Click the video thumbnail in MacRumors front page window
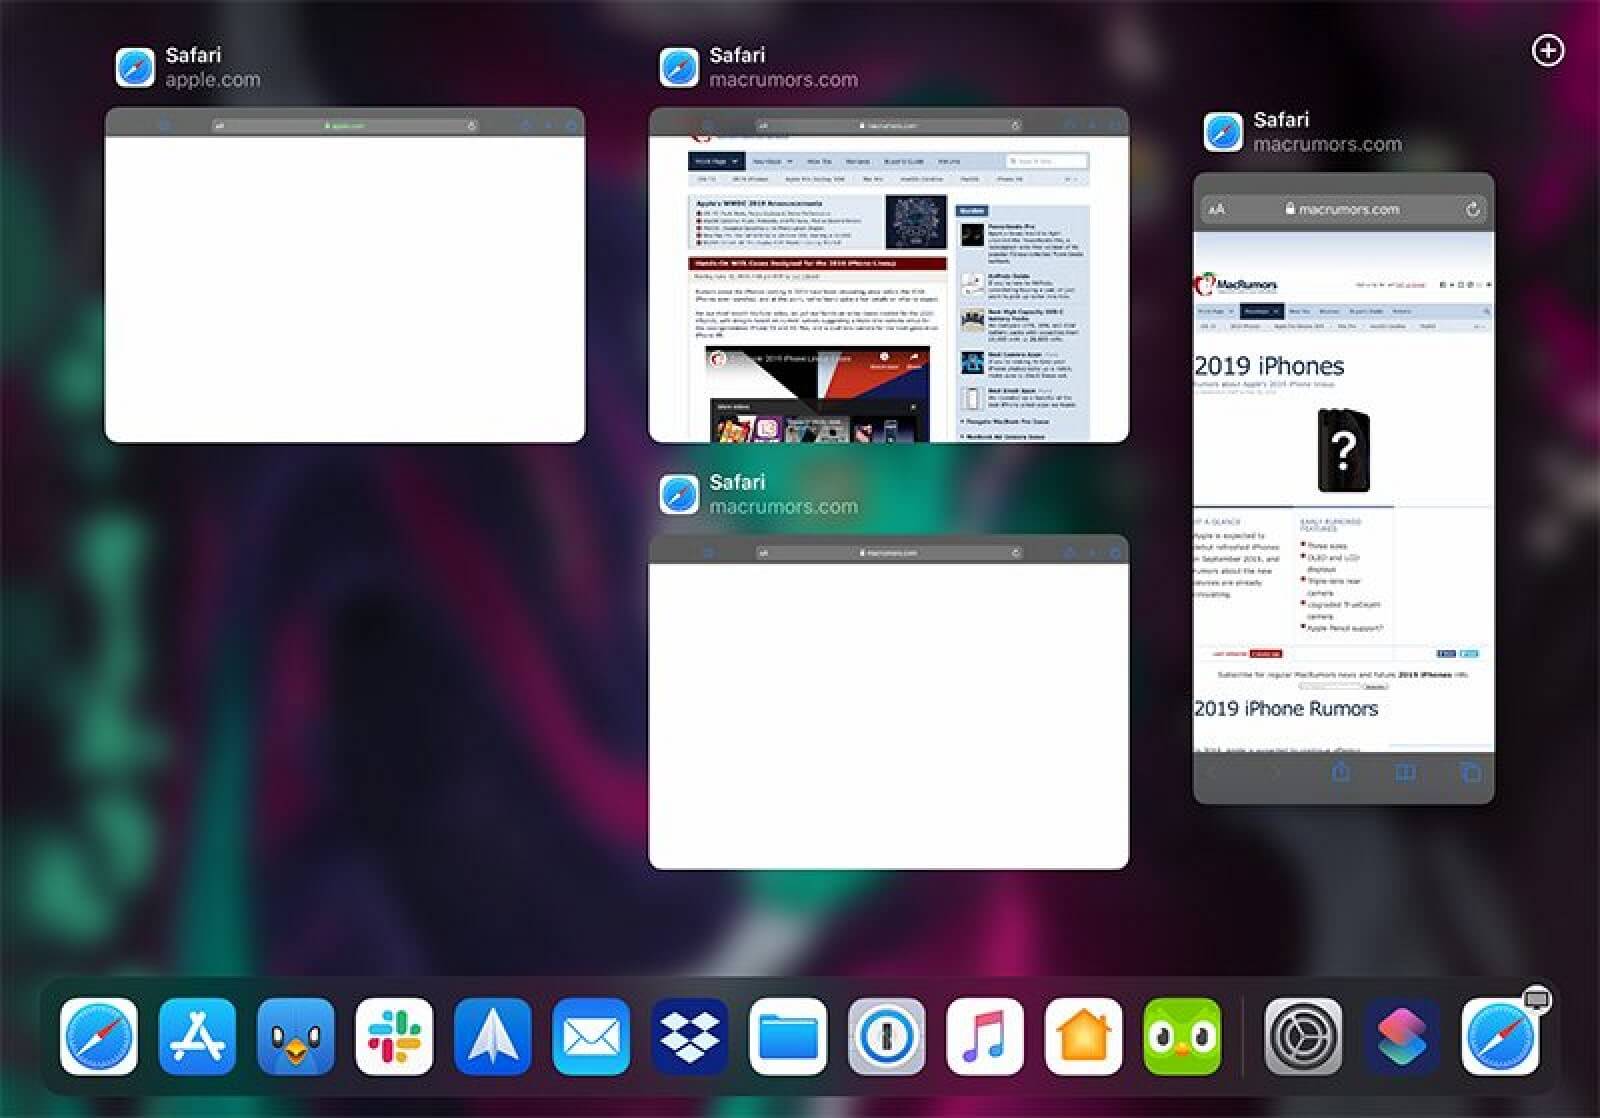This screenshot has height=1118, width=1600. [817, 395]
